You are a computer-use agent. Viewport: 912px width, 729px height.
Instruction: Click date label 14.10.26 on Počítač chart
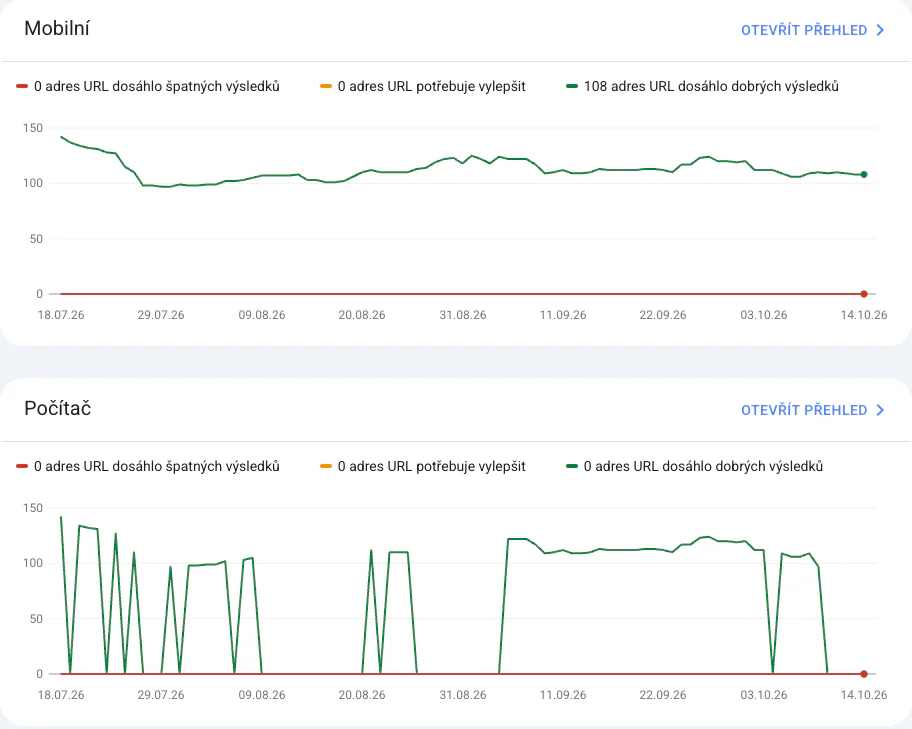click(x=864, y=695)
